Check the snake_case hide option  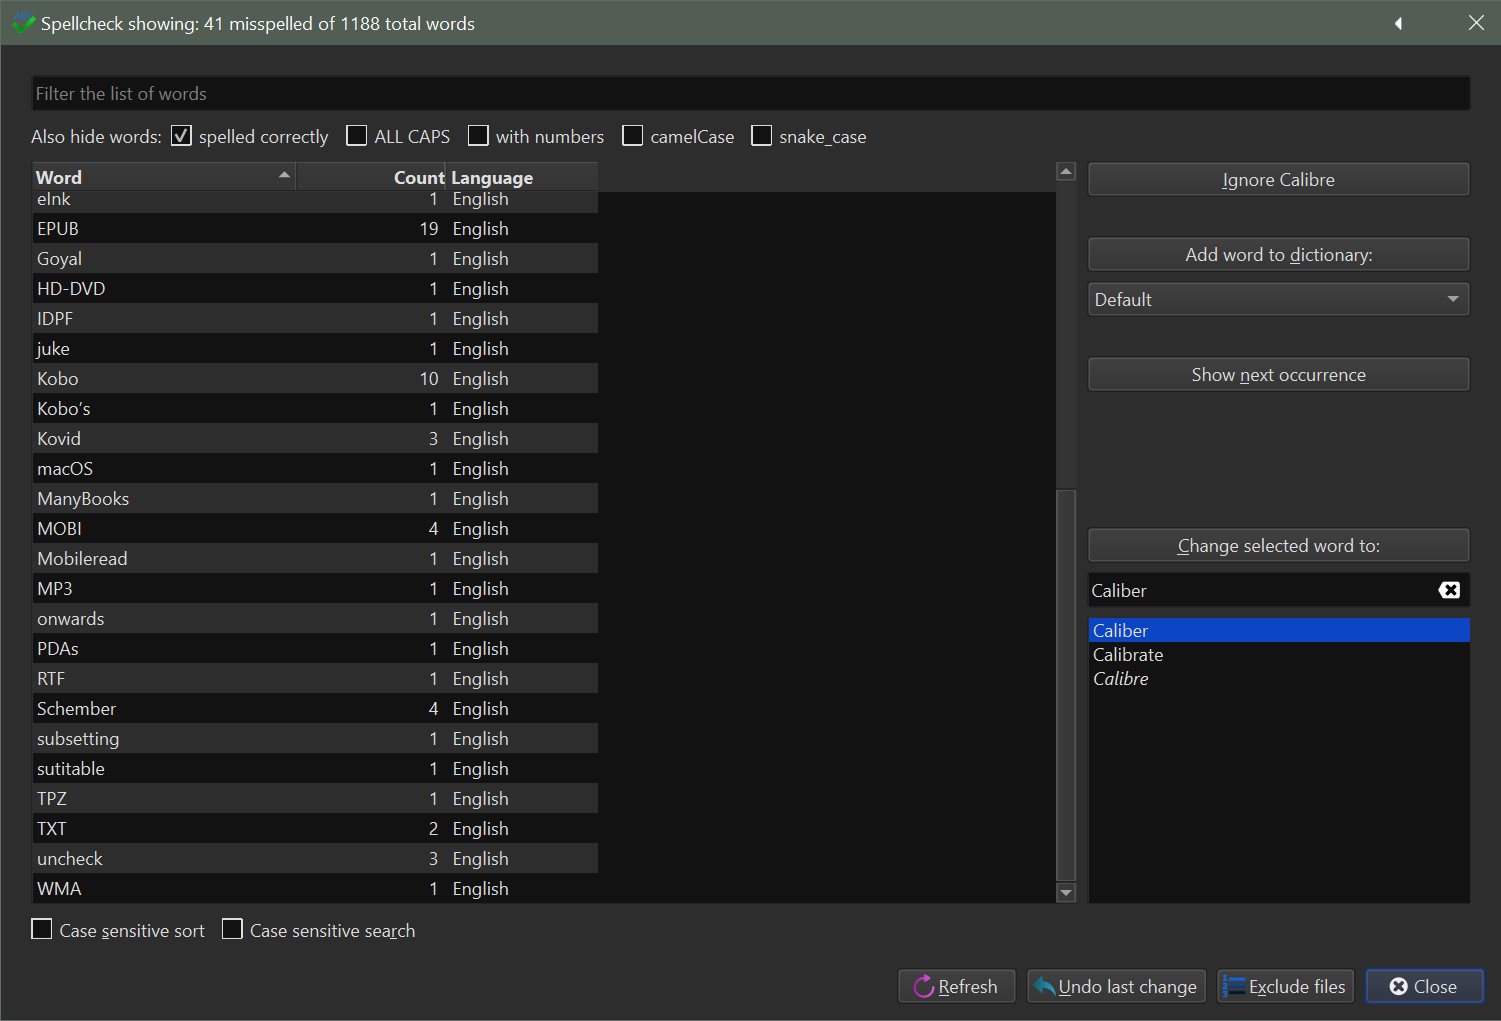[x=761, y=136]
